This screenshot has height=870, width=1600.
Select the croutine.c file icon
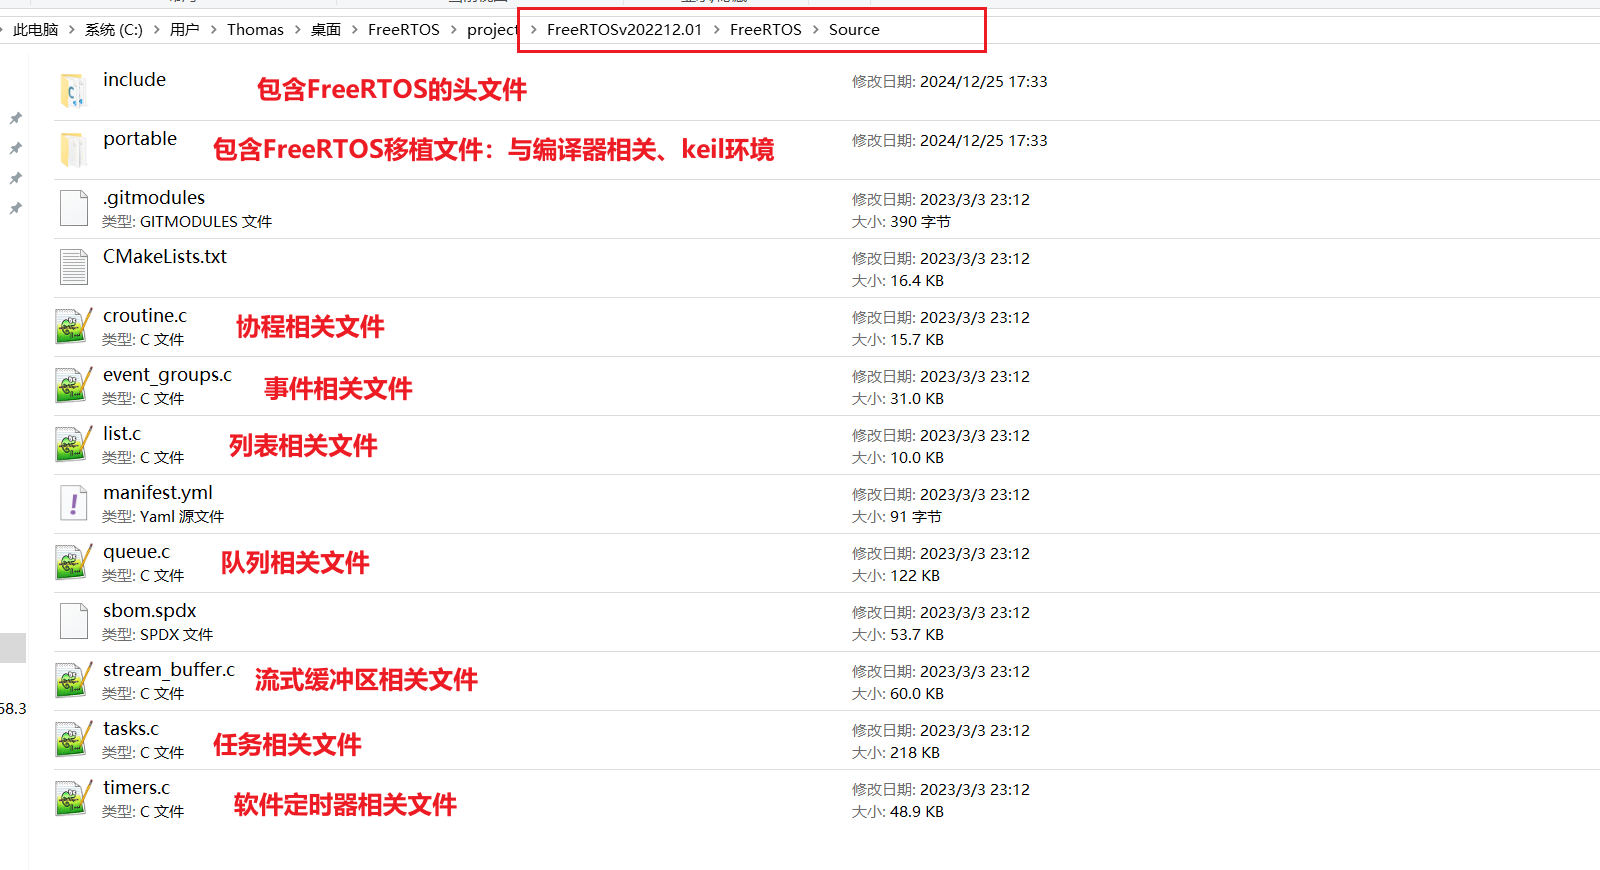(x=73, y=326)
